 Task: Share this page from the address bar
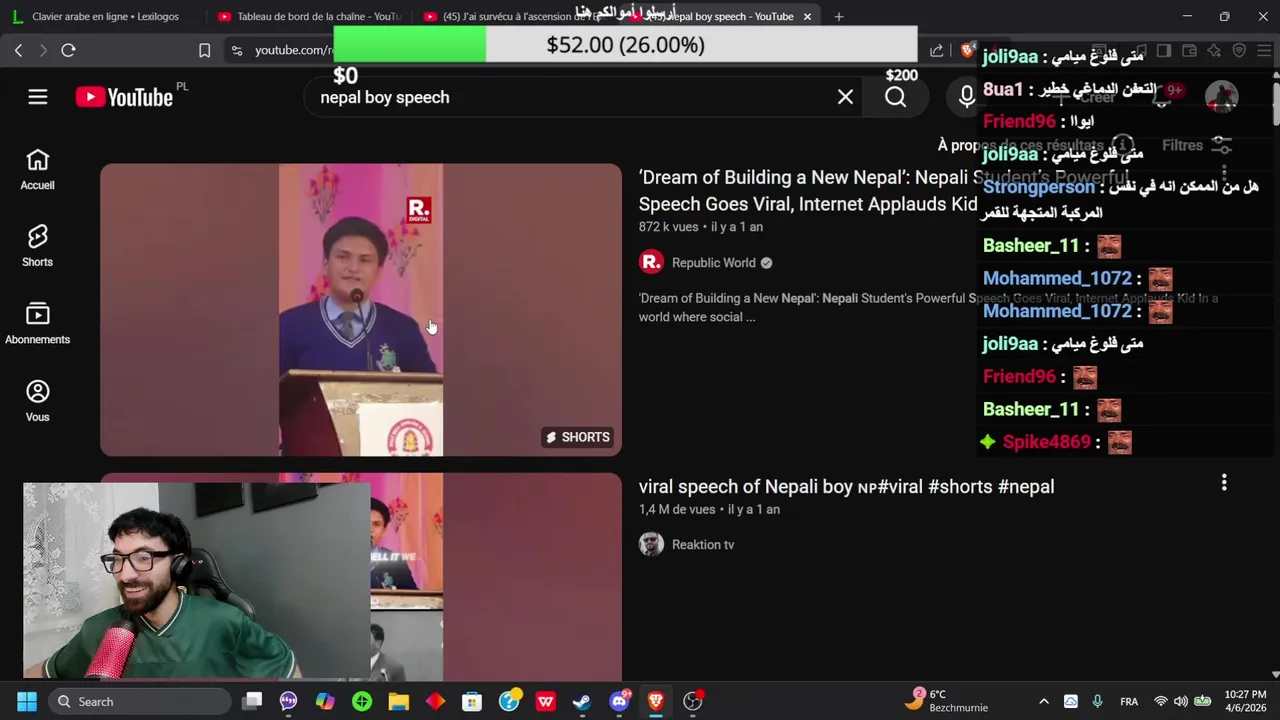click(x=936, y=50)
